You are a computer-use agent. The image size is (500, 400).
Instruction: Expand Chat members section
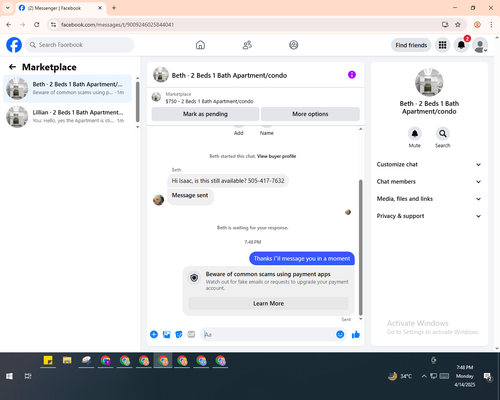[x=429, y=182]
